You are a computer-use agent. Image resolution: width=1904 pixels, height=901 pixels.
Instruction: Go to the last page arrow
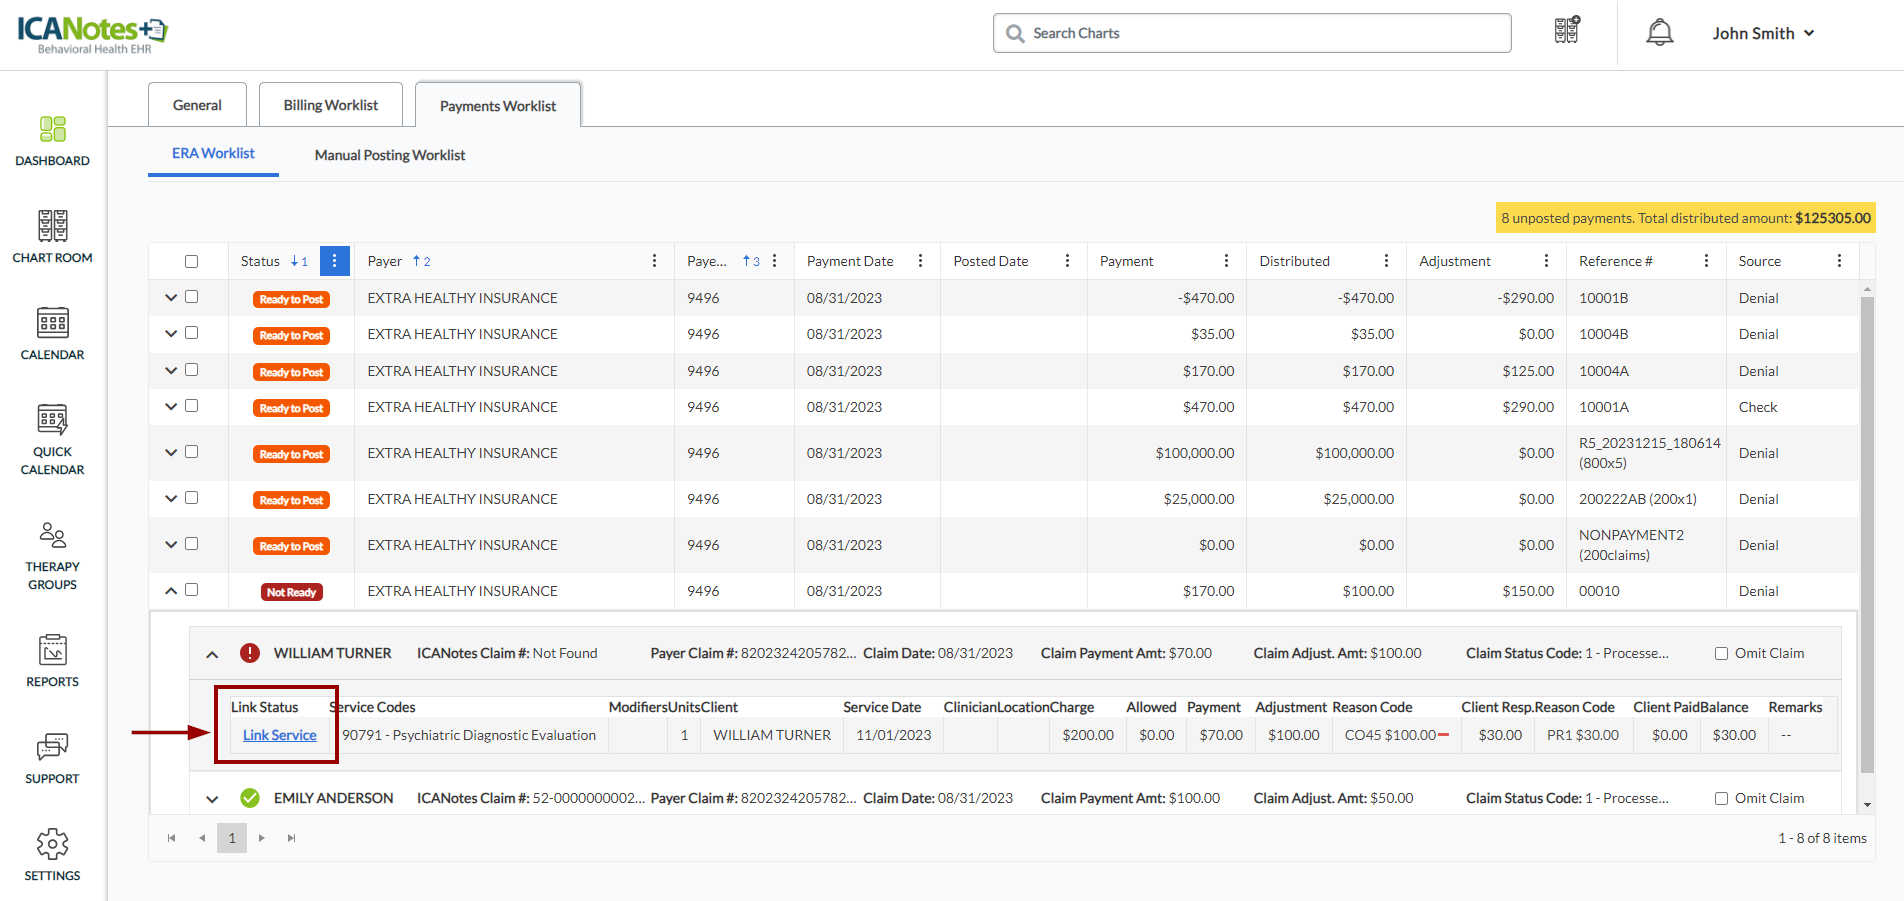click(291, 838)
